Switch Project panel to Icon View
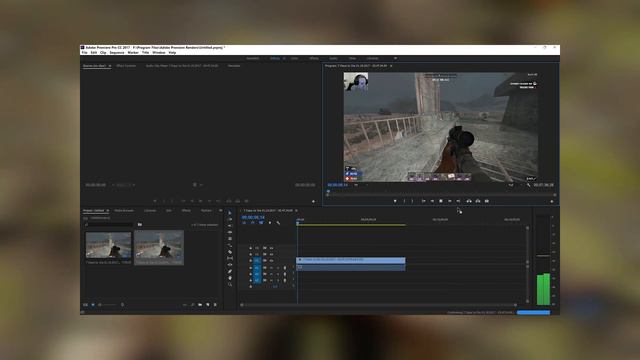640x360 pixels. [93, 304]
